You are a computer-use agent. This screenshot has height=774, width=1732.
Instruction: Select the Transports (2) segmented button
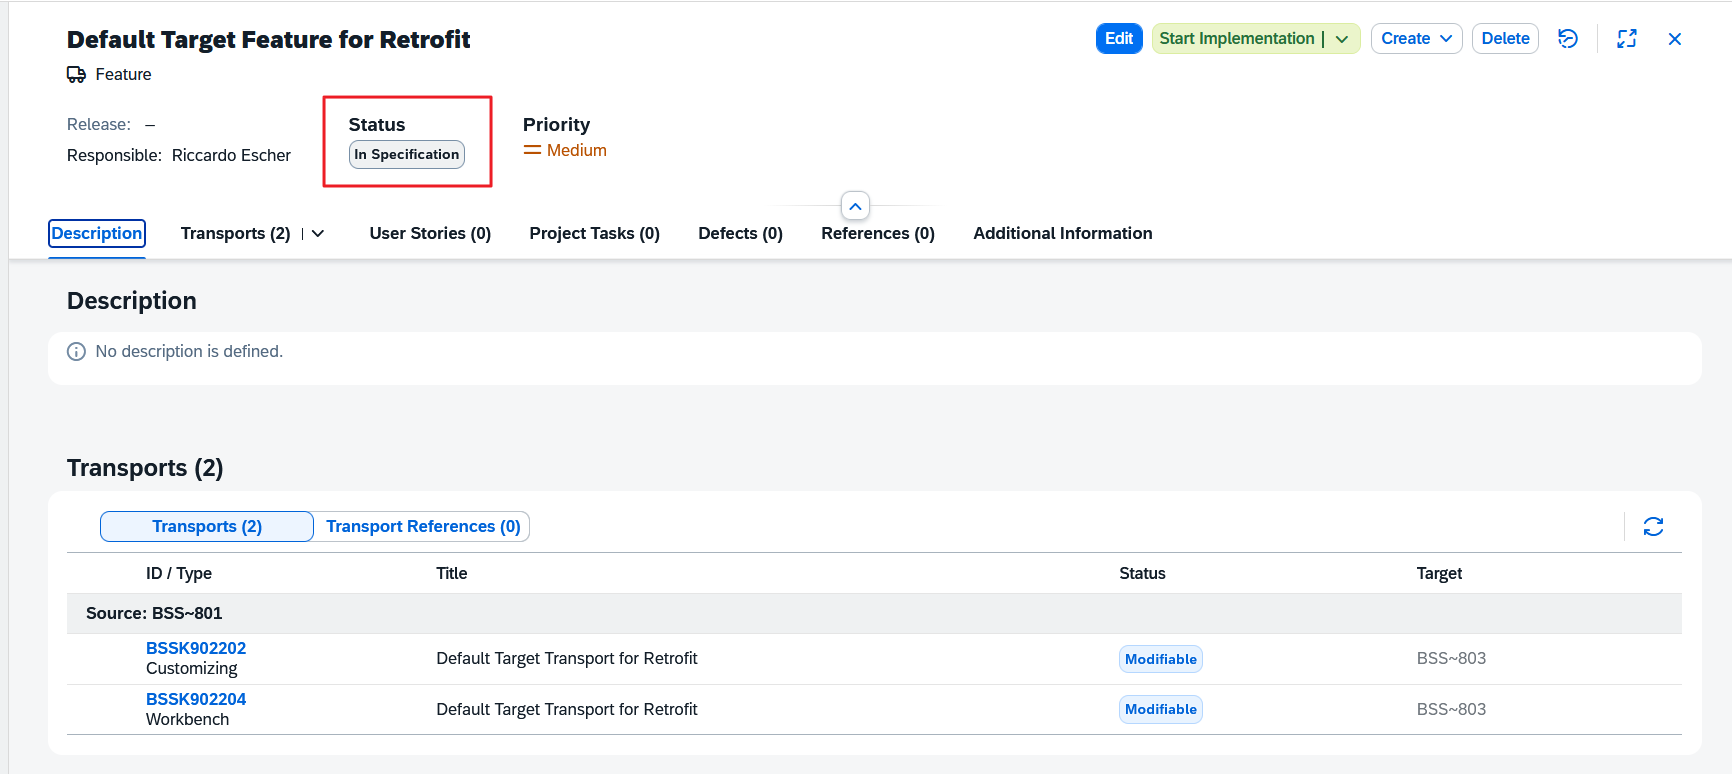[207, 527]
